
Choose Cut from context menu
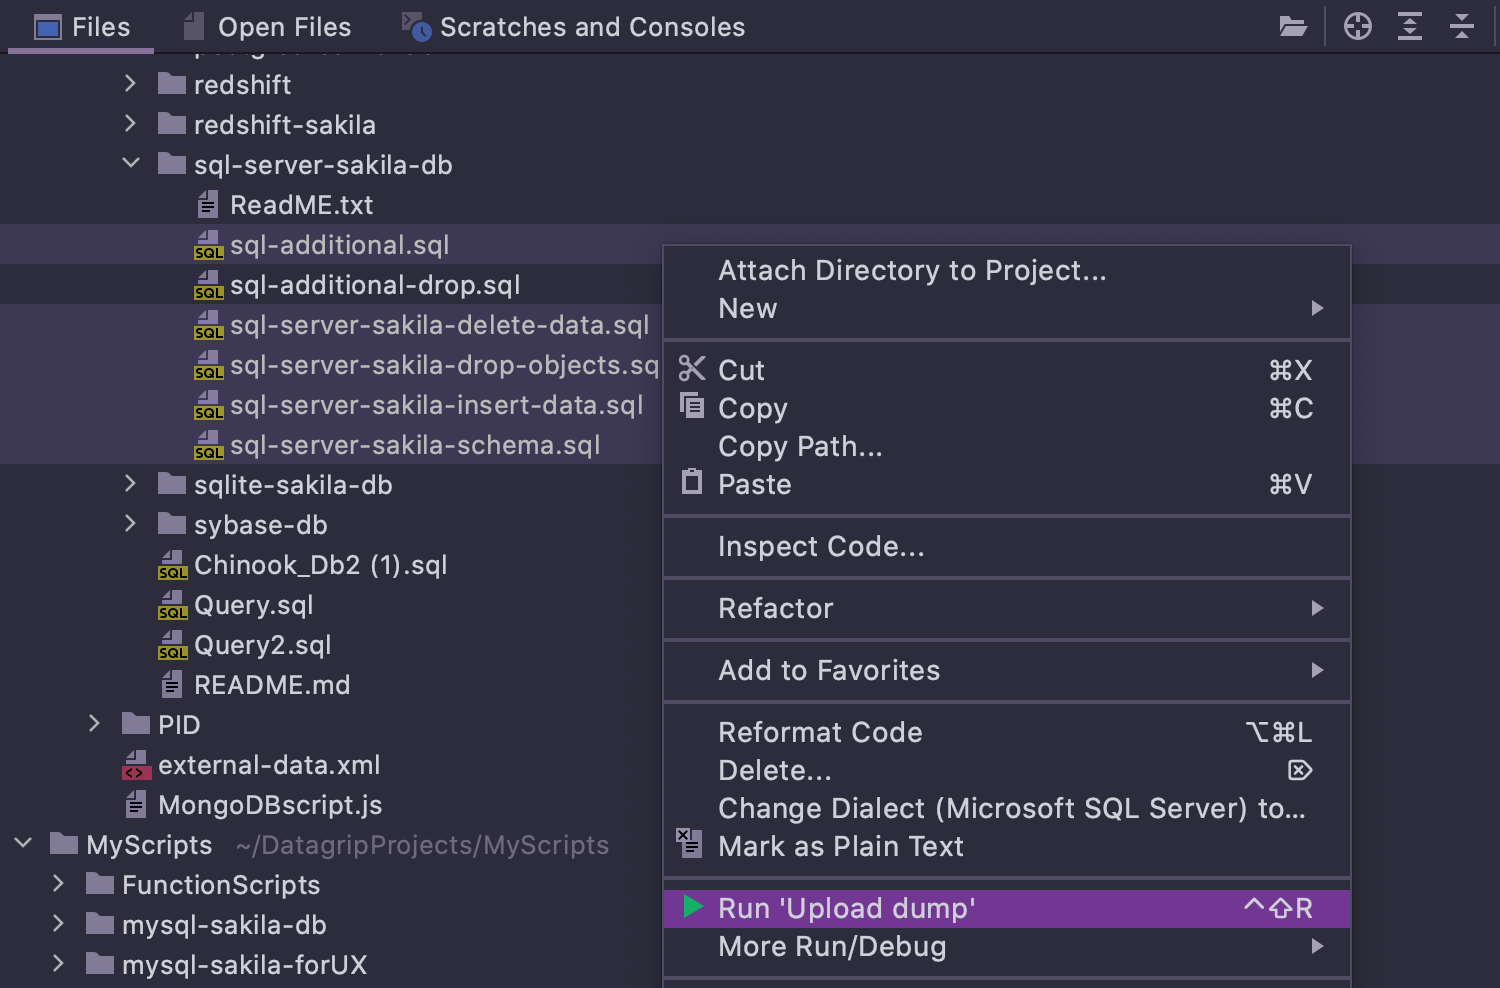(1007, 370)
